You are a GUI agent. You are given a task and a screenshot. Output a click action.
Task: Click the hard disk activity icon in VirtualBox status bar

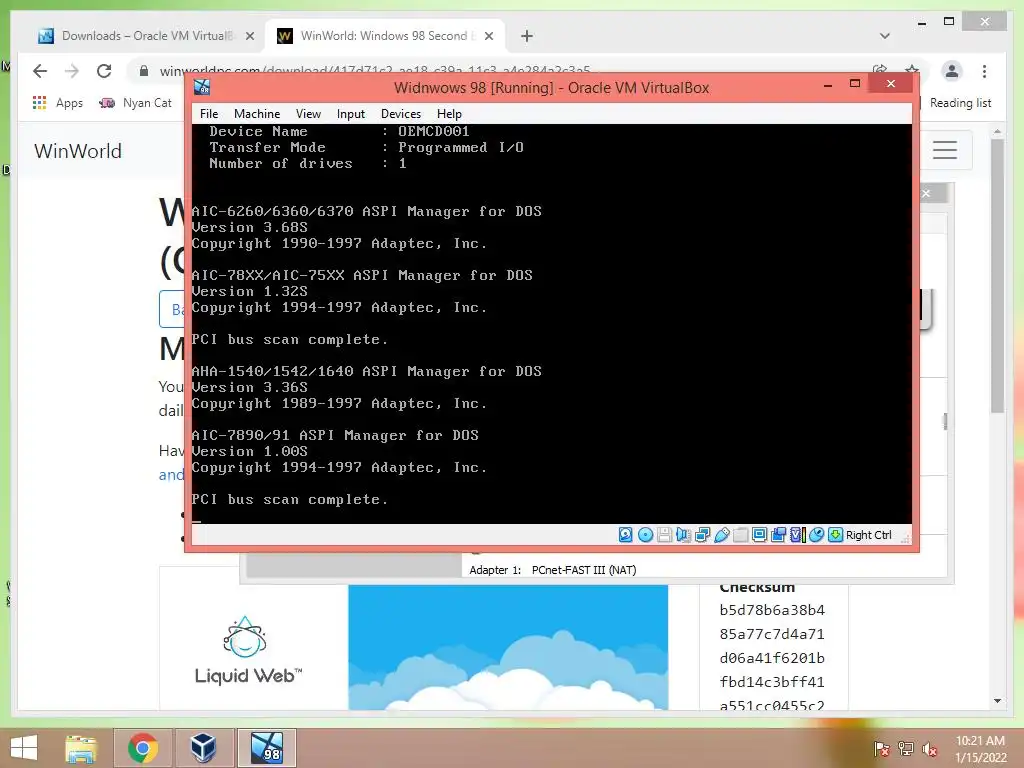[625, 535]
